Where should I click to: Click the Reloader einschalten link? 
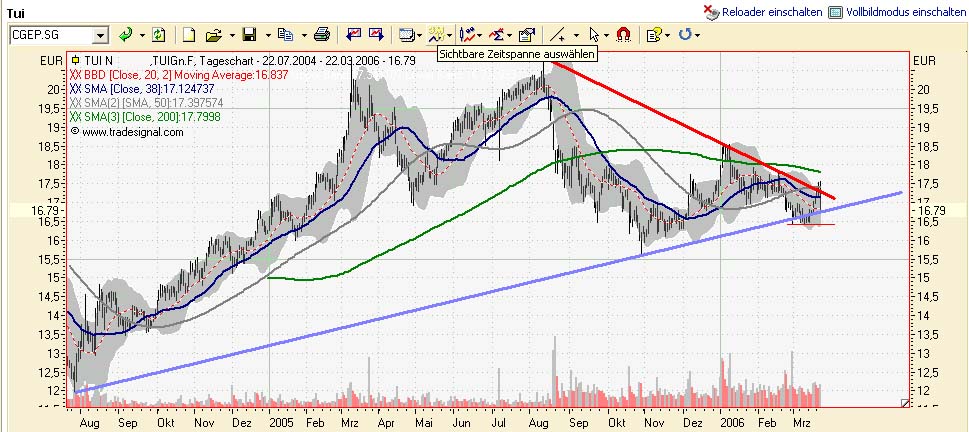(772, 12)
